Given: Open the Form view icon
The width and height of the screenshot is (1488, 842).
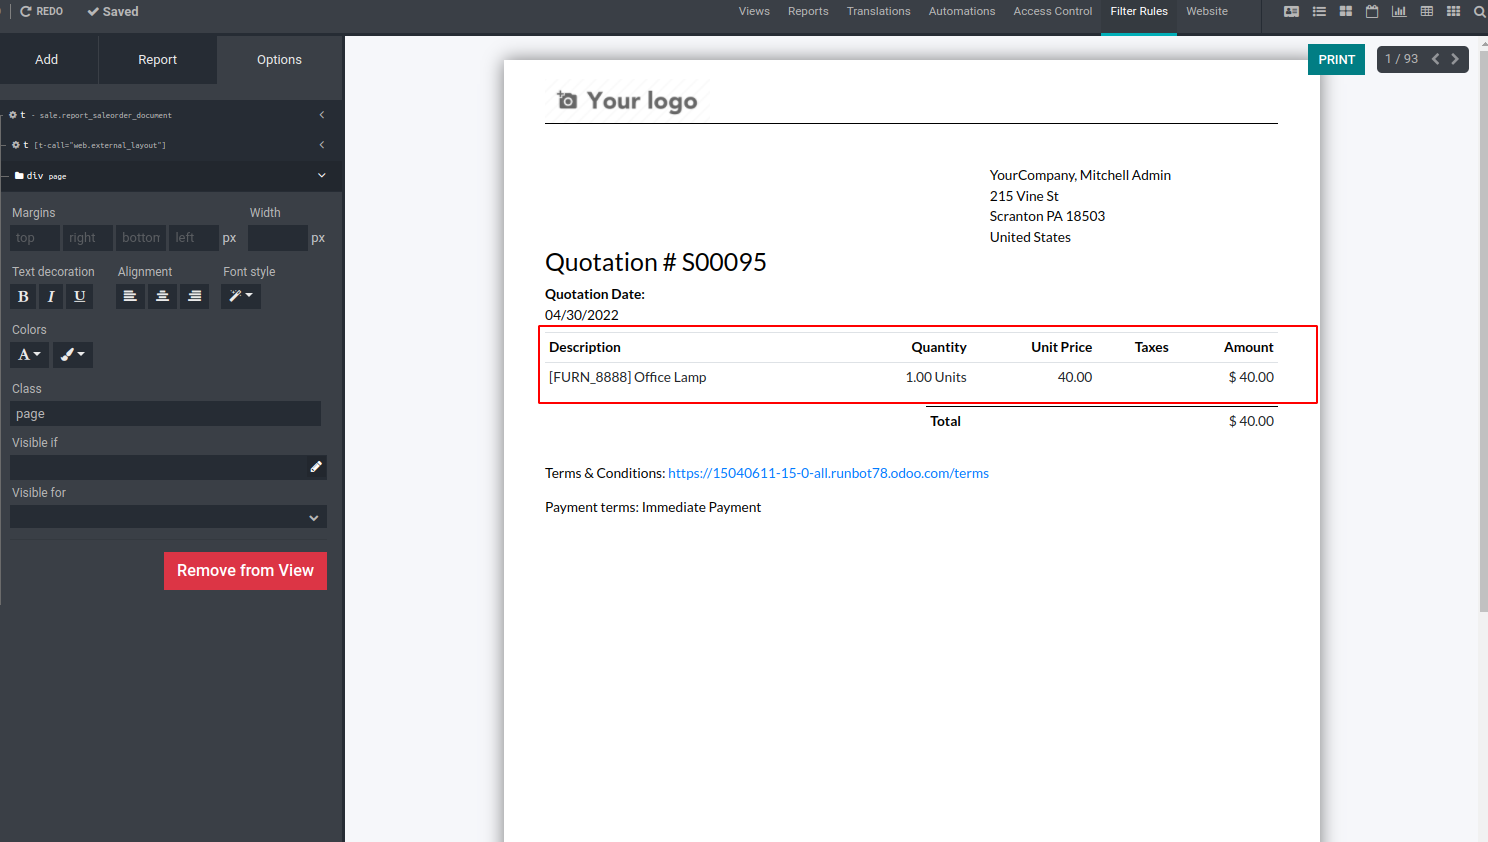Looking at the screenshot, I should (x=1291, y=12).
